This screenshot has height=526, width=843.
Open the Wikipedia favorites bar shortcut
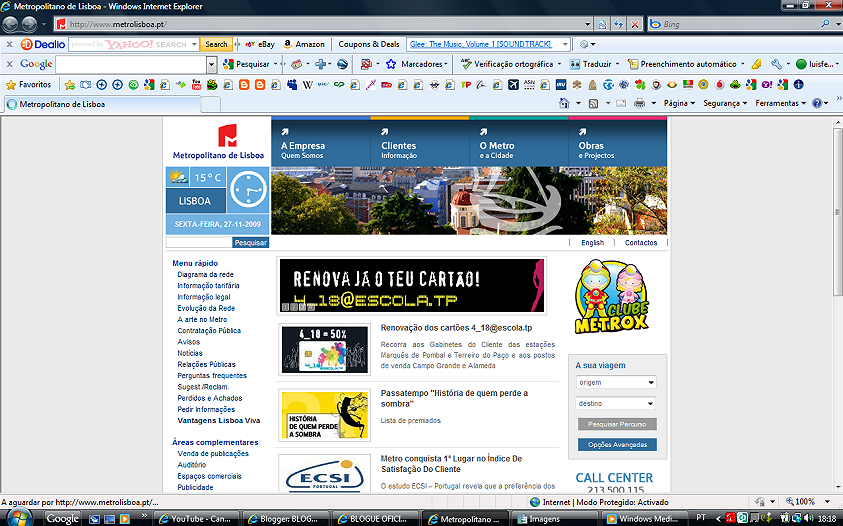308,84
